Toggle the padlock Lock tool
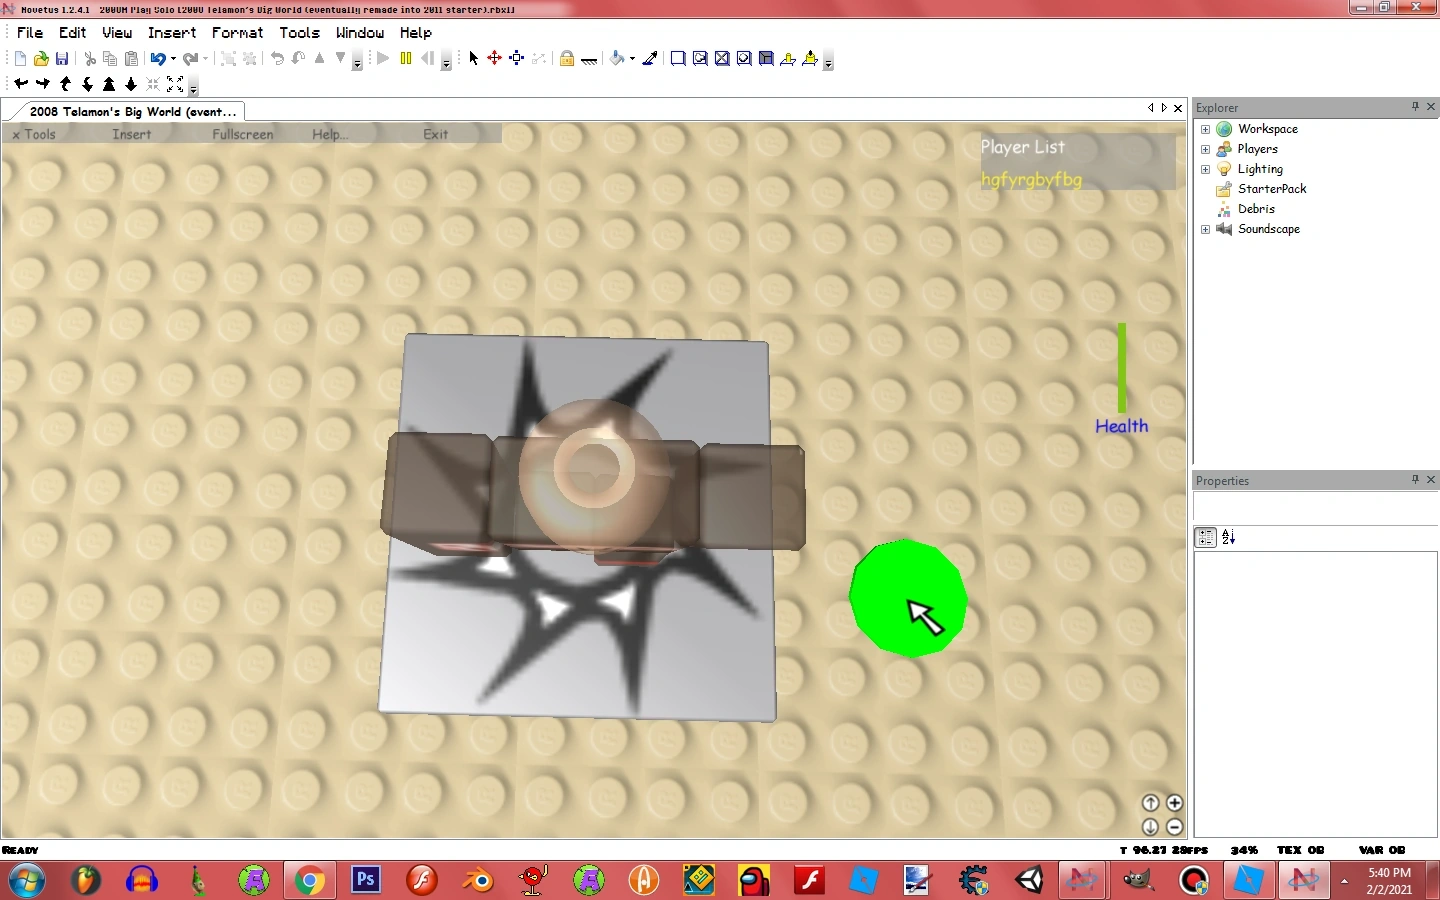The height and width of the screenshot is (900, 1440). click(x=567, y=59)
